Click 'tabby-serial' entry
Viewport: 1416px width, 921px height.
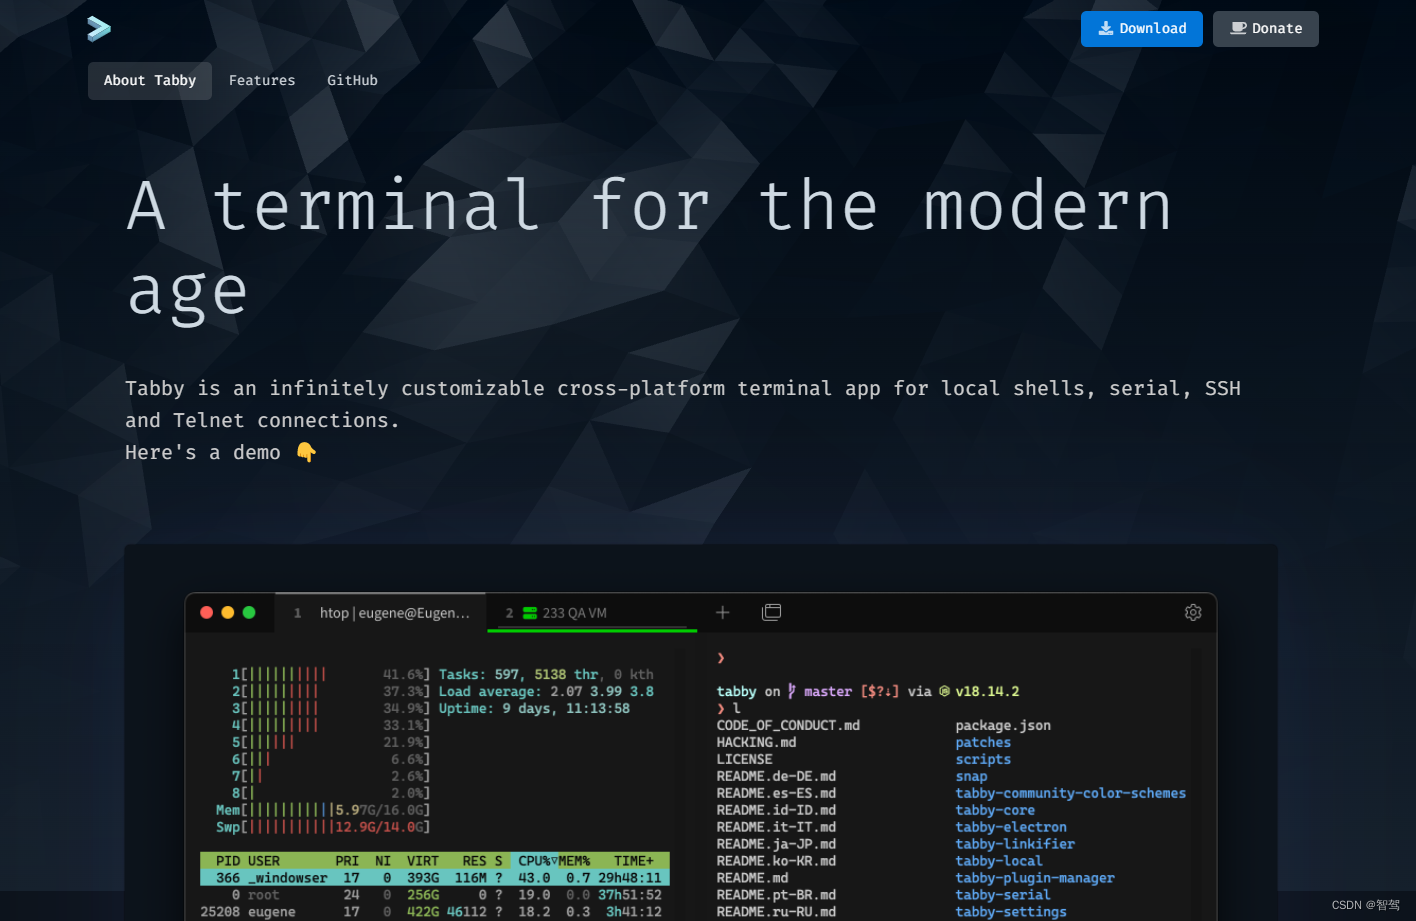pos(1003,895)
